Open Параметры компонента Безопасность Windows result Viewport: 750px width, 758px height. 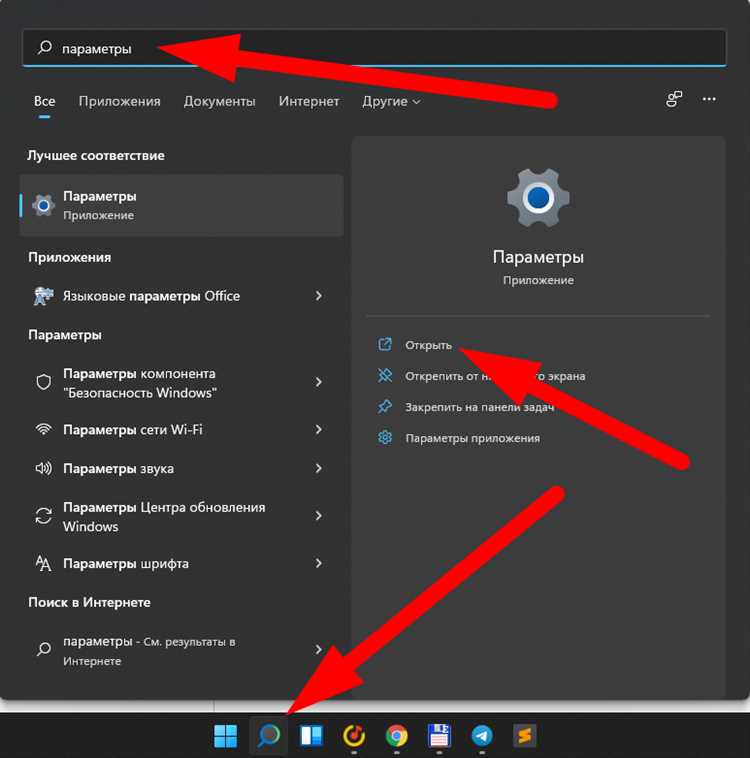(179, 382)
